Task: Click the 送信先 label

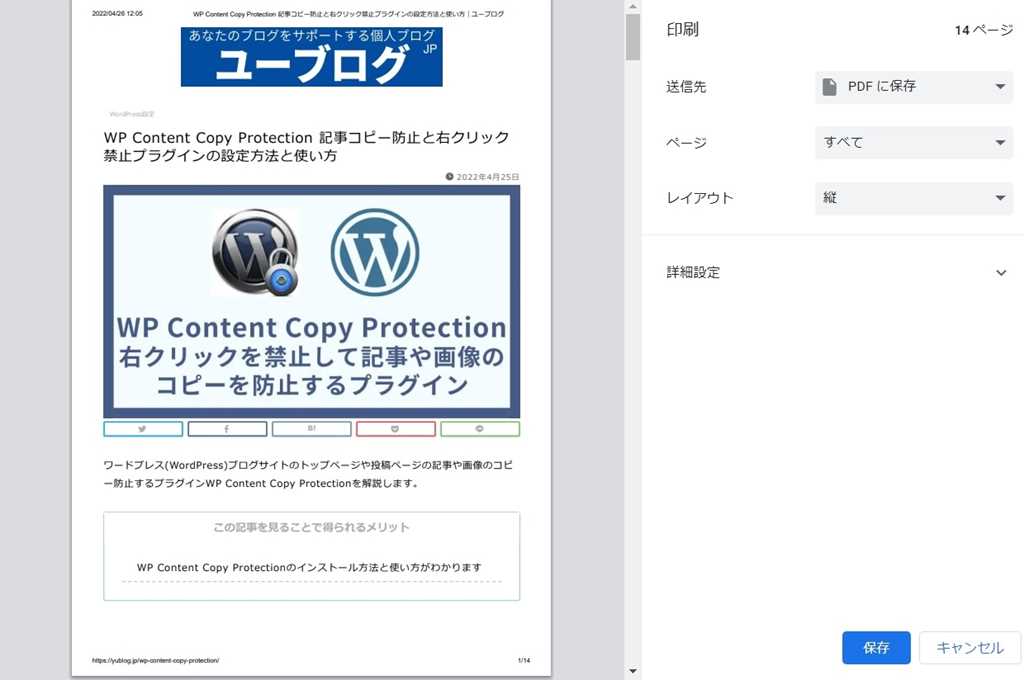Action: pyautogui.click(x=686, y=87)
